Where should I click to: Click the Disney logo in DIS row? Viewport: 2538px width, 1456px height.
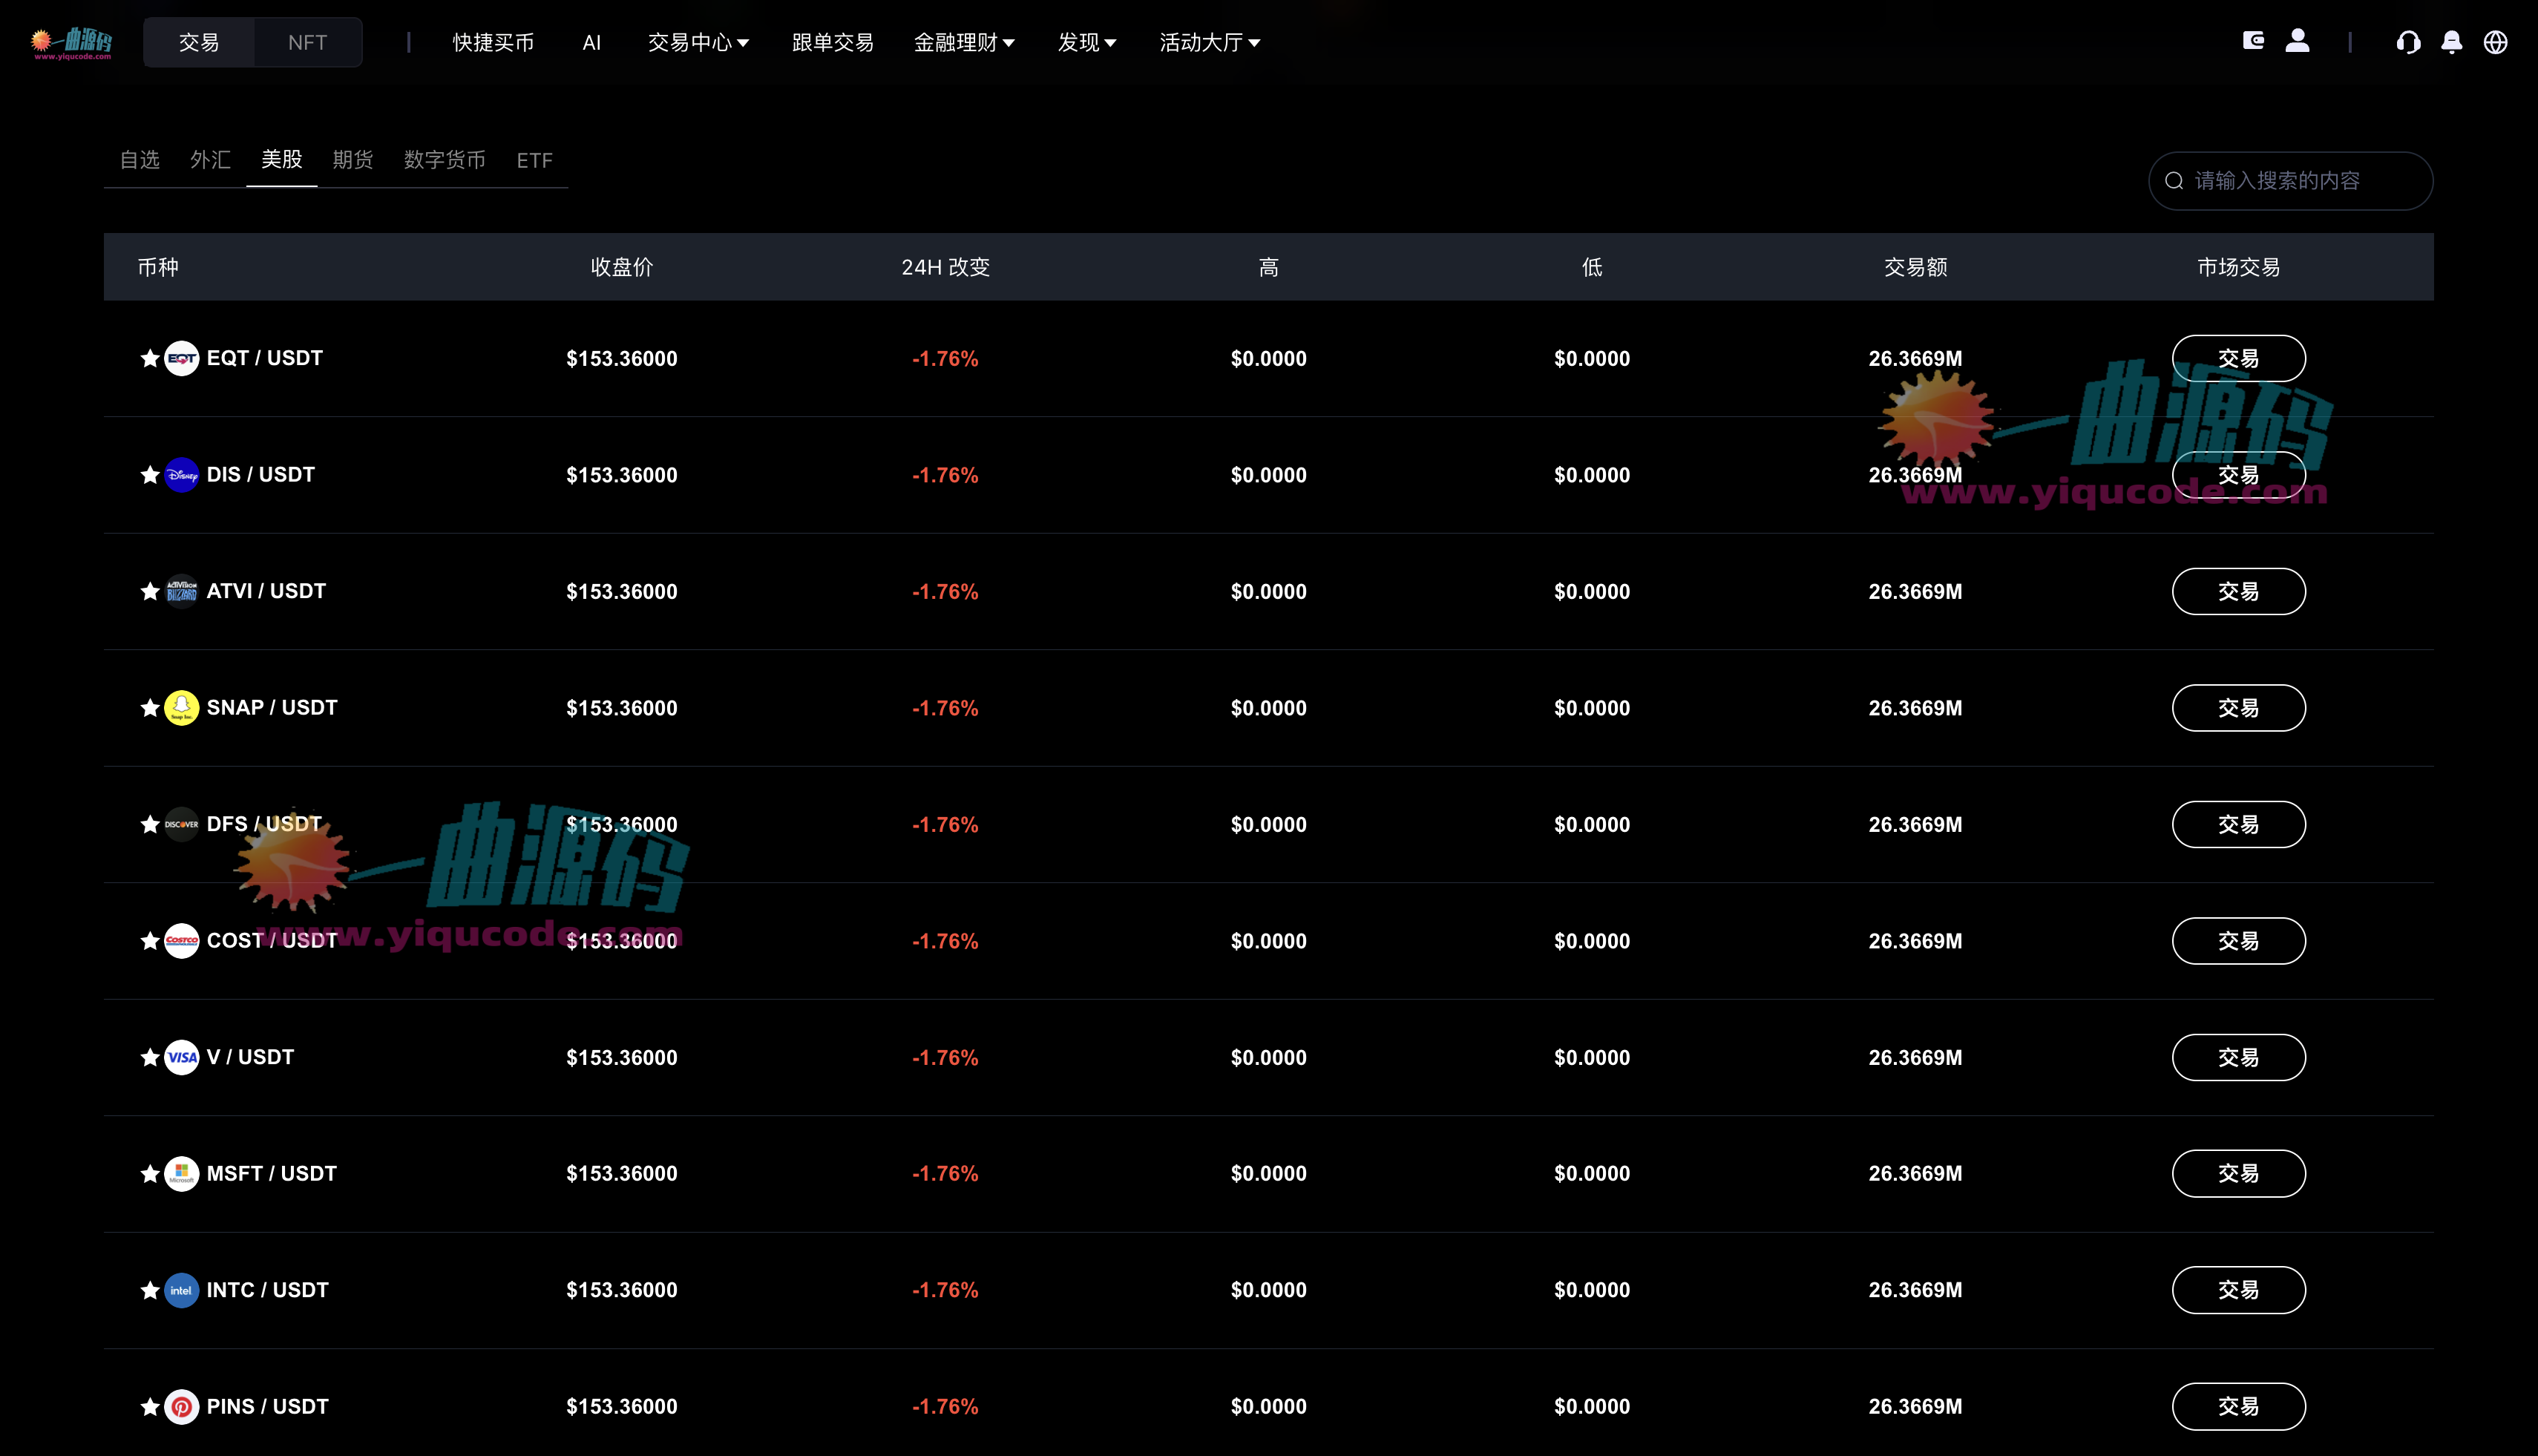[x=181, y=475]
